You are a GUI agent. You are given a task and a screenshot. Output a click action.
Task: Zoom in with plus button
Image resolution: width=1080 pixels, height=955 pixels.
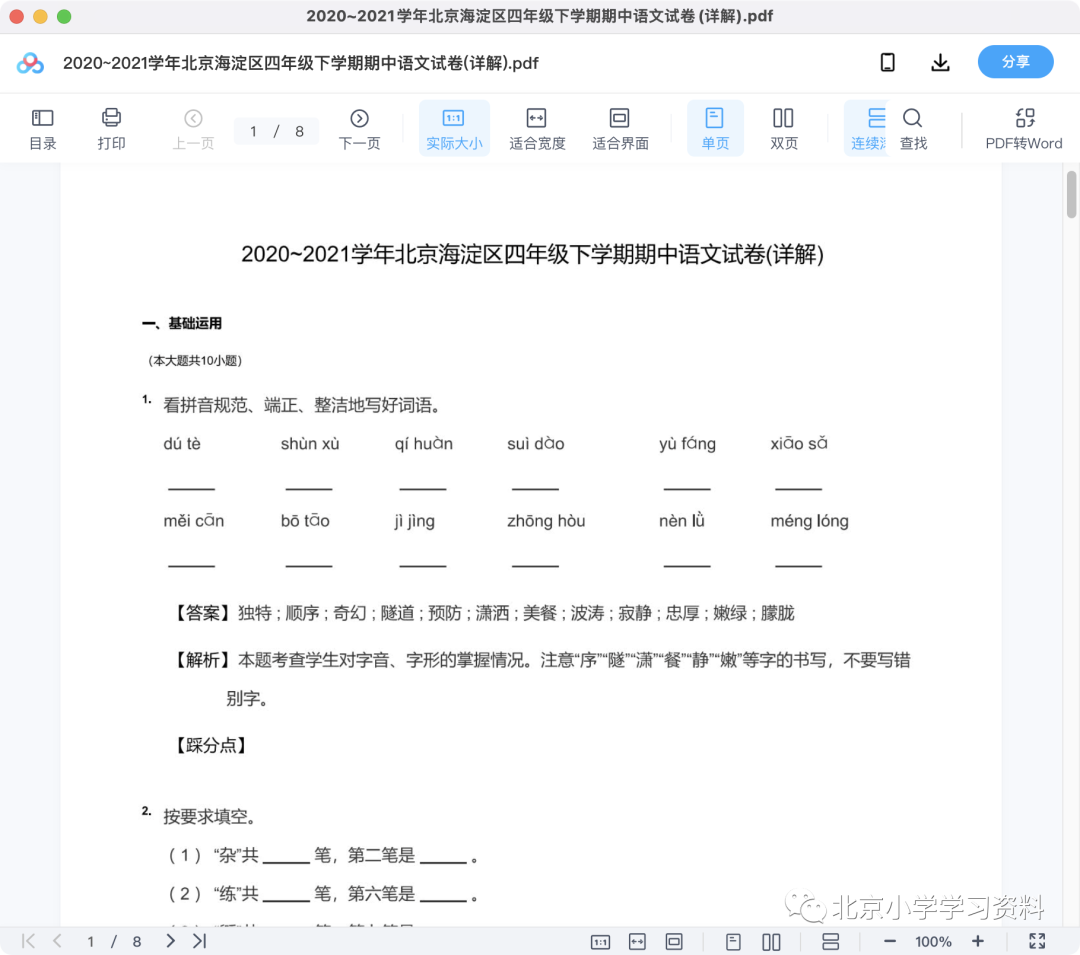point(977,941)
